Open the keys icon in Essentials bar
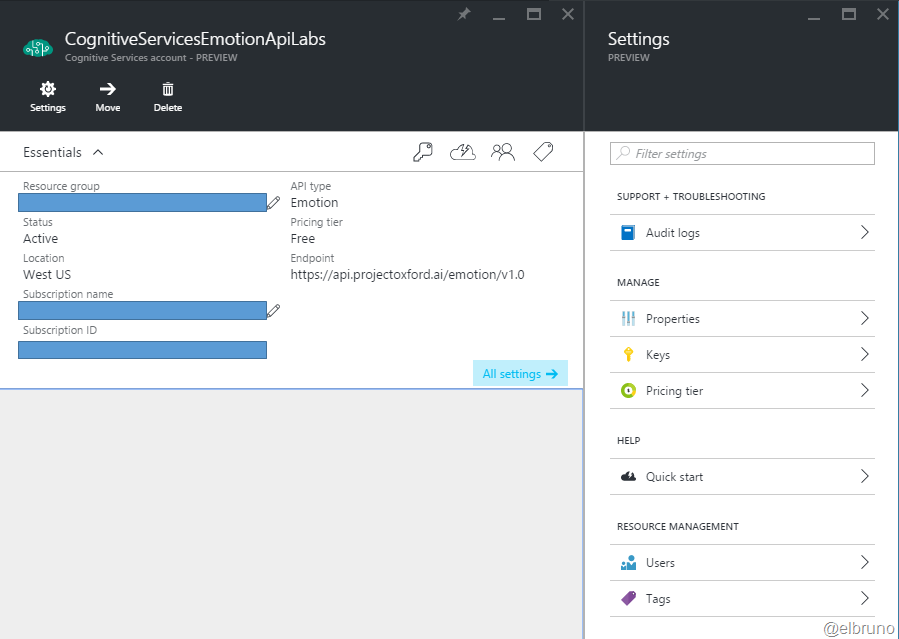The image size is (899, 639). click(x=423, y=152)
